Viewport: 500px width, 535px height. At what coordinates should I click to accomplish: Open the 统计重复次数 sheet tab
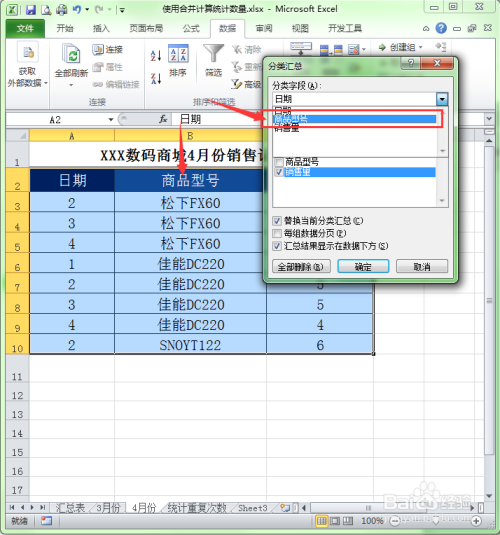(x=197, y=508)
